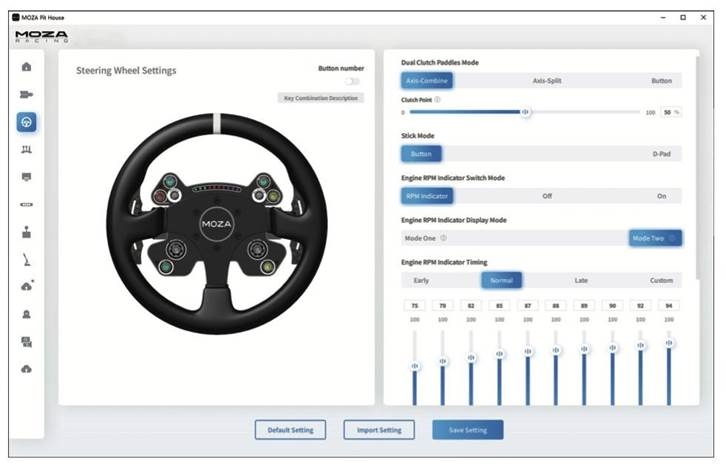Click the Clutch Point slider handle
The width and height of the screenshot is (726, 465).
pyautogui.click(x=525, y=112)
